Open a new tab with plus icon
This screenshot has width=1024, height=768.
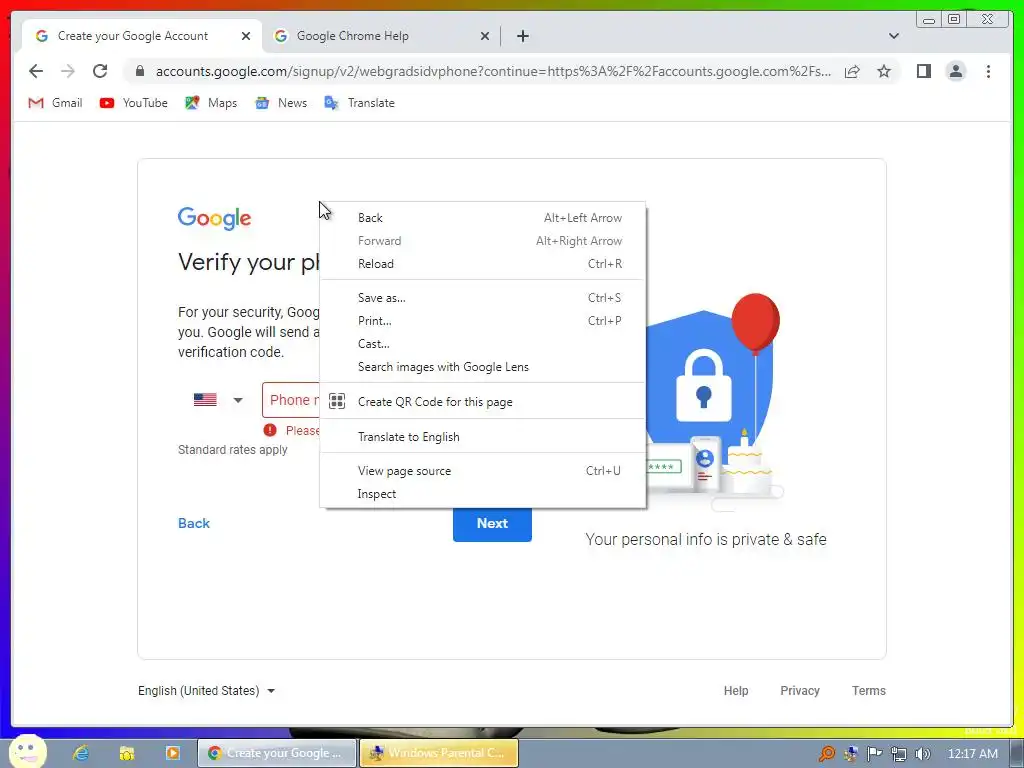click(522, 36)
